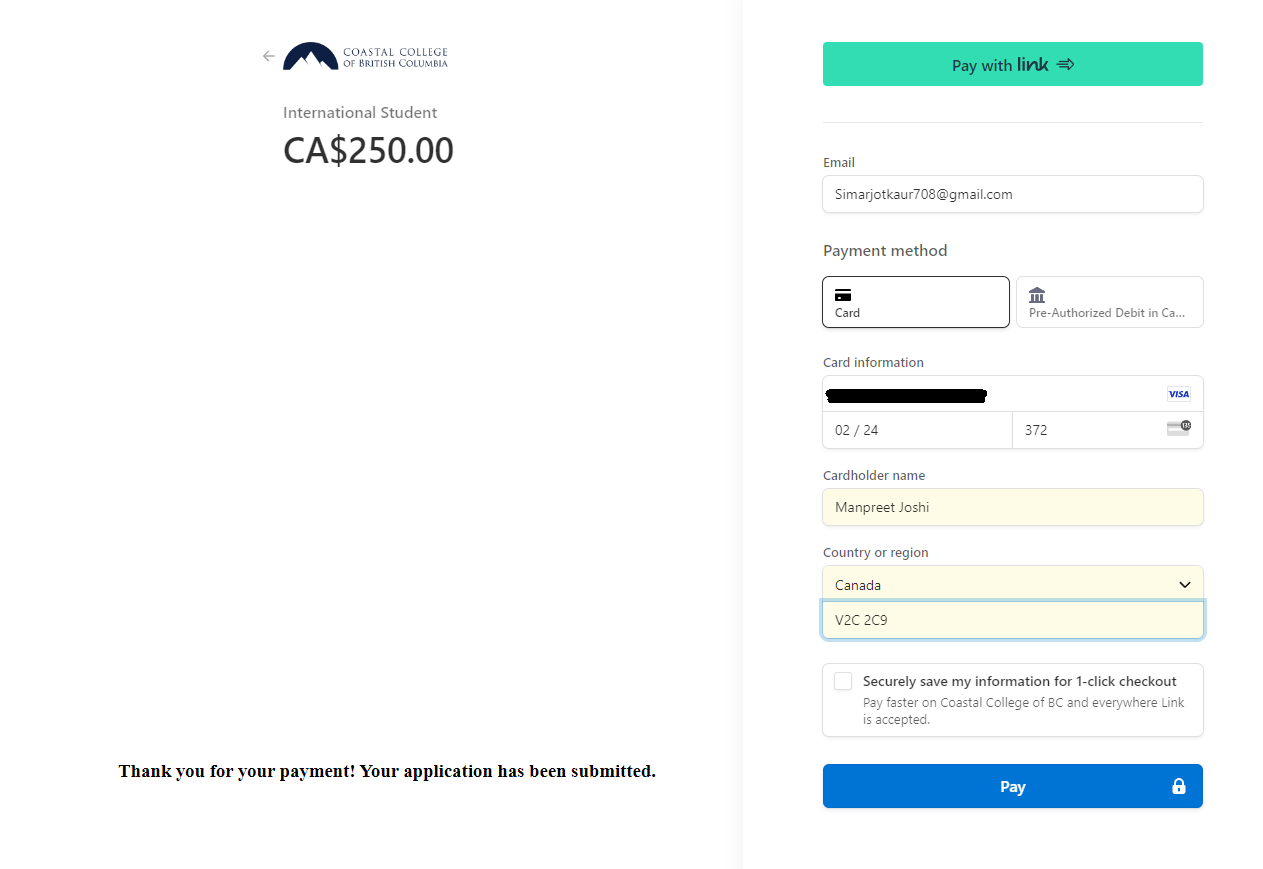Click the arrow icon on Pay with Link

[x=1065, y=64]
